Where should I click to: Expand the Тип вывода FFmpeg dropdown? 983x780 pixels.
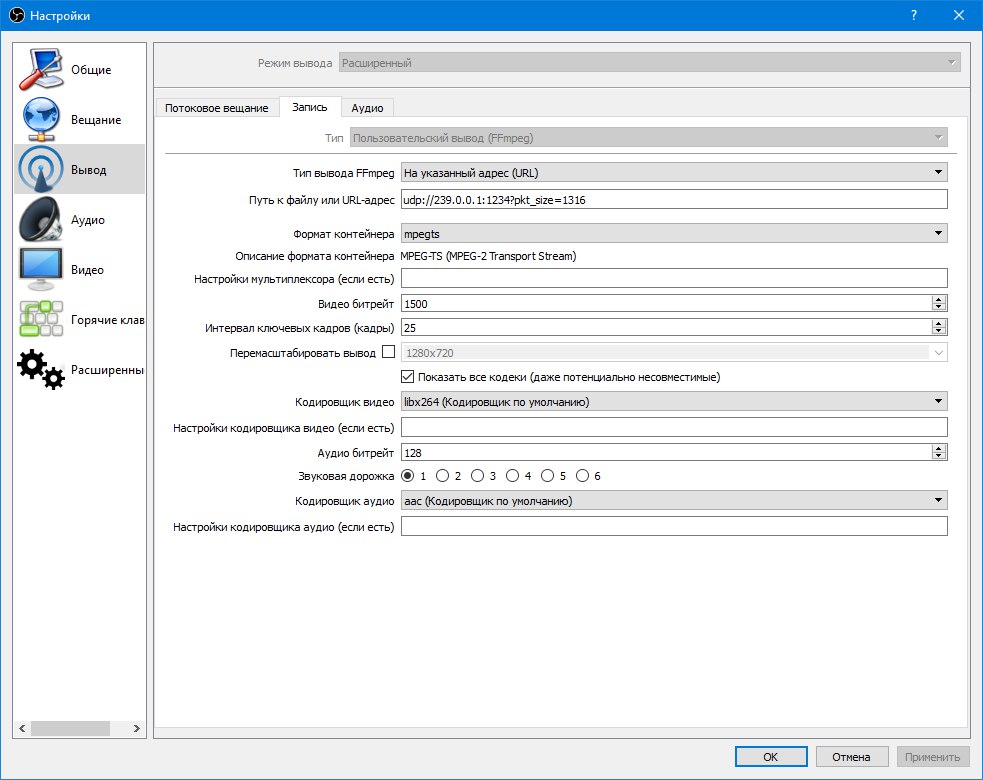coord(673,173)
